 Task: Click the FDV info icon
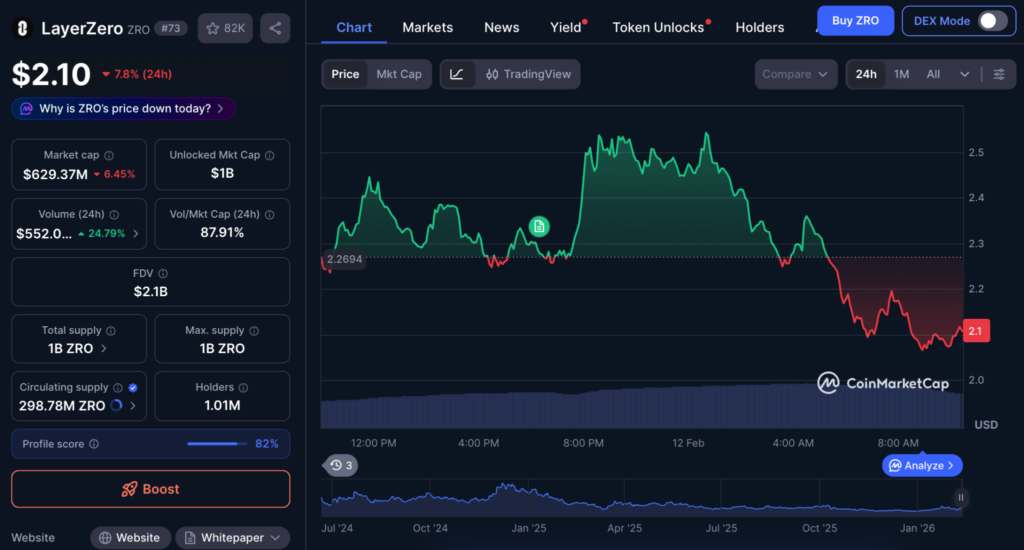(x=163, y=273)
